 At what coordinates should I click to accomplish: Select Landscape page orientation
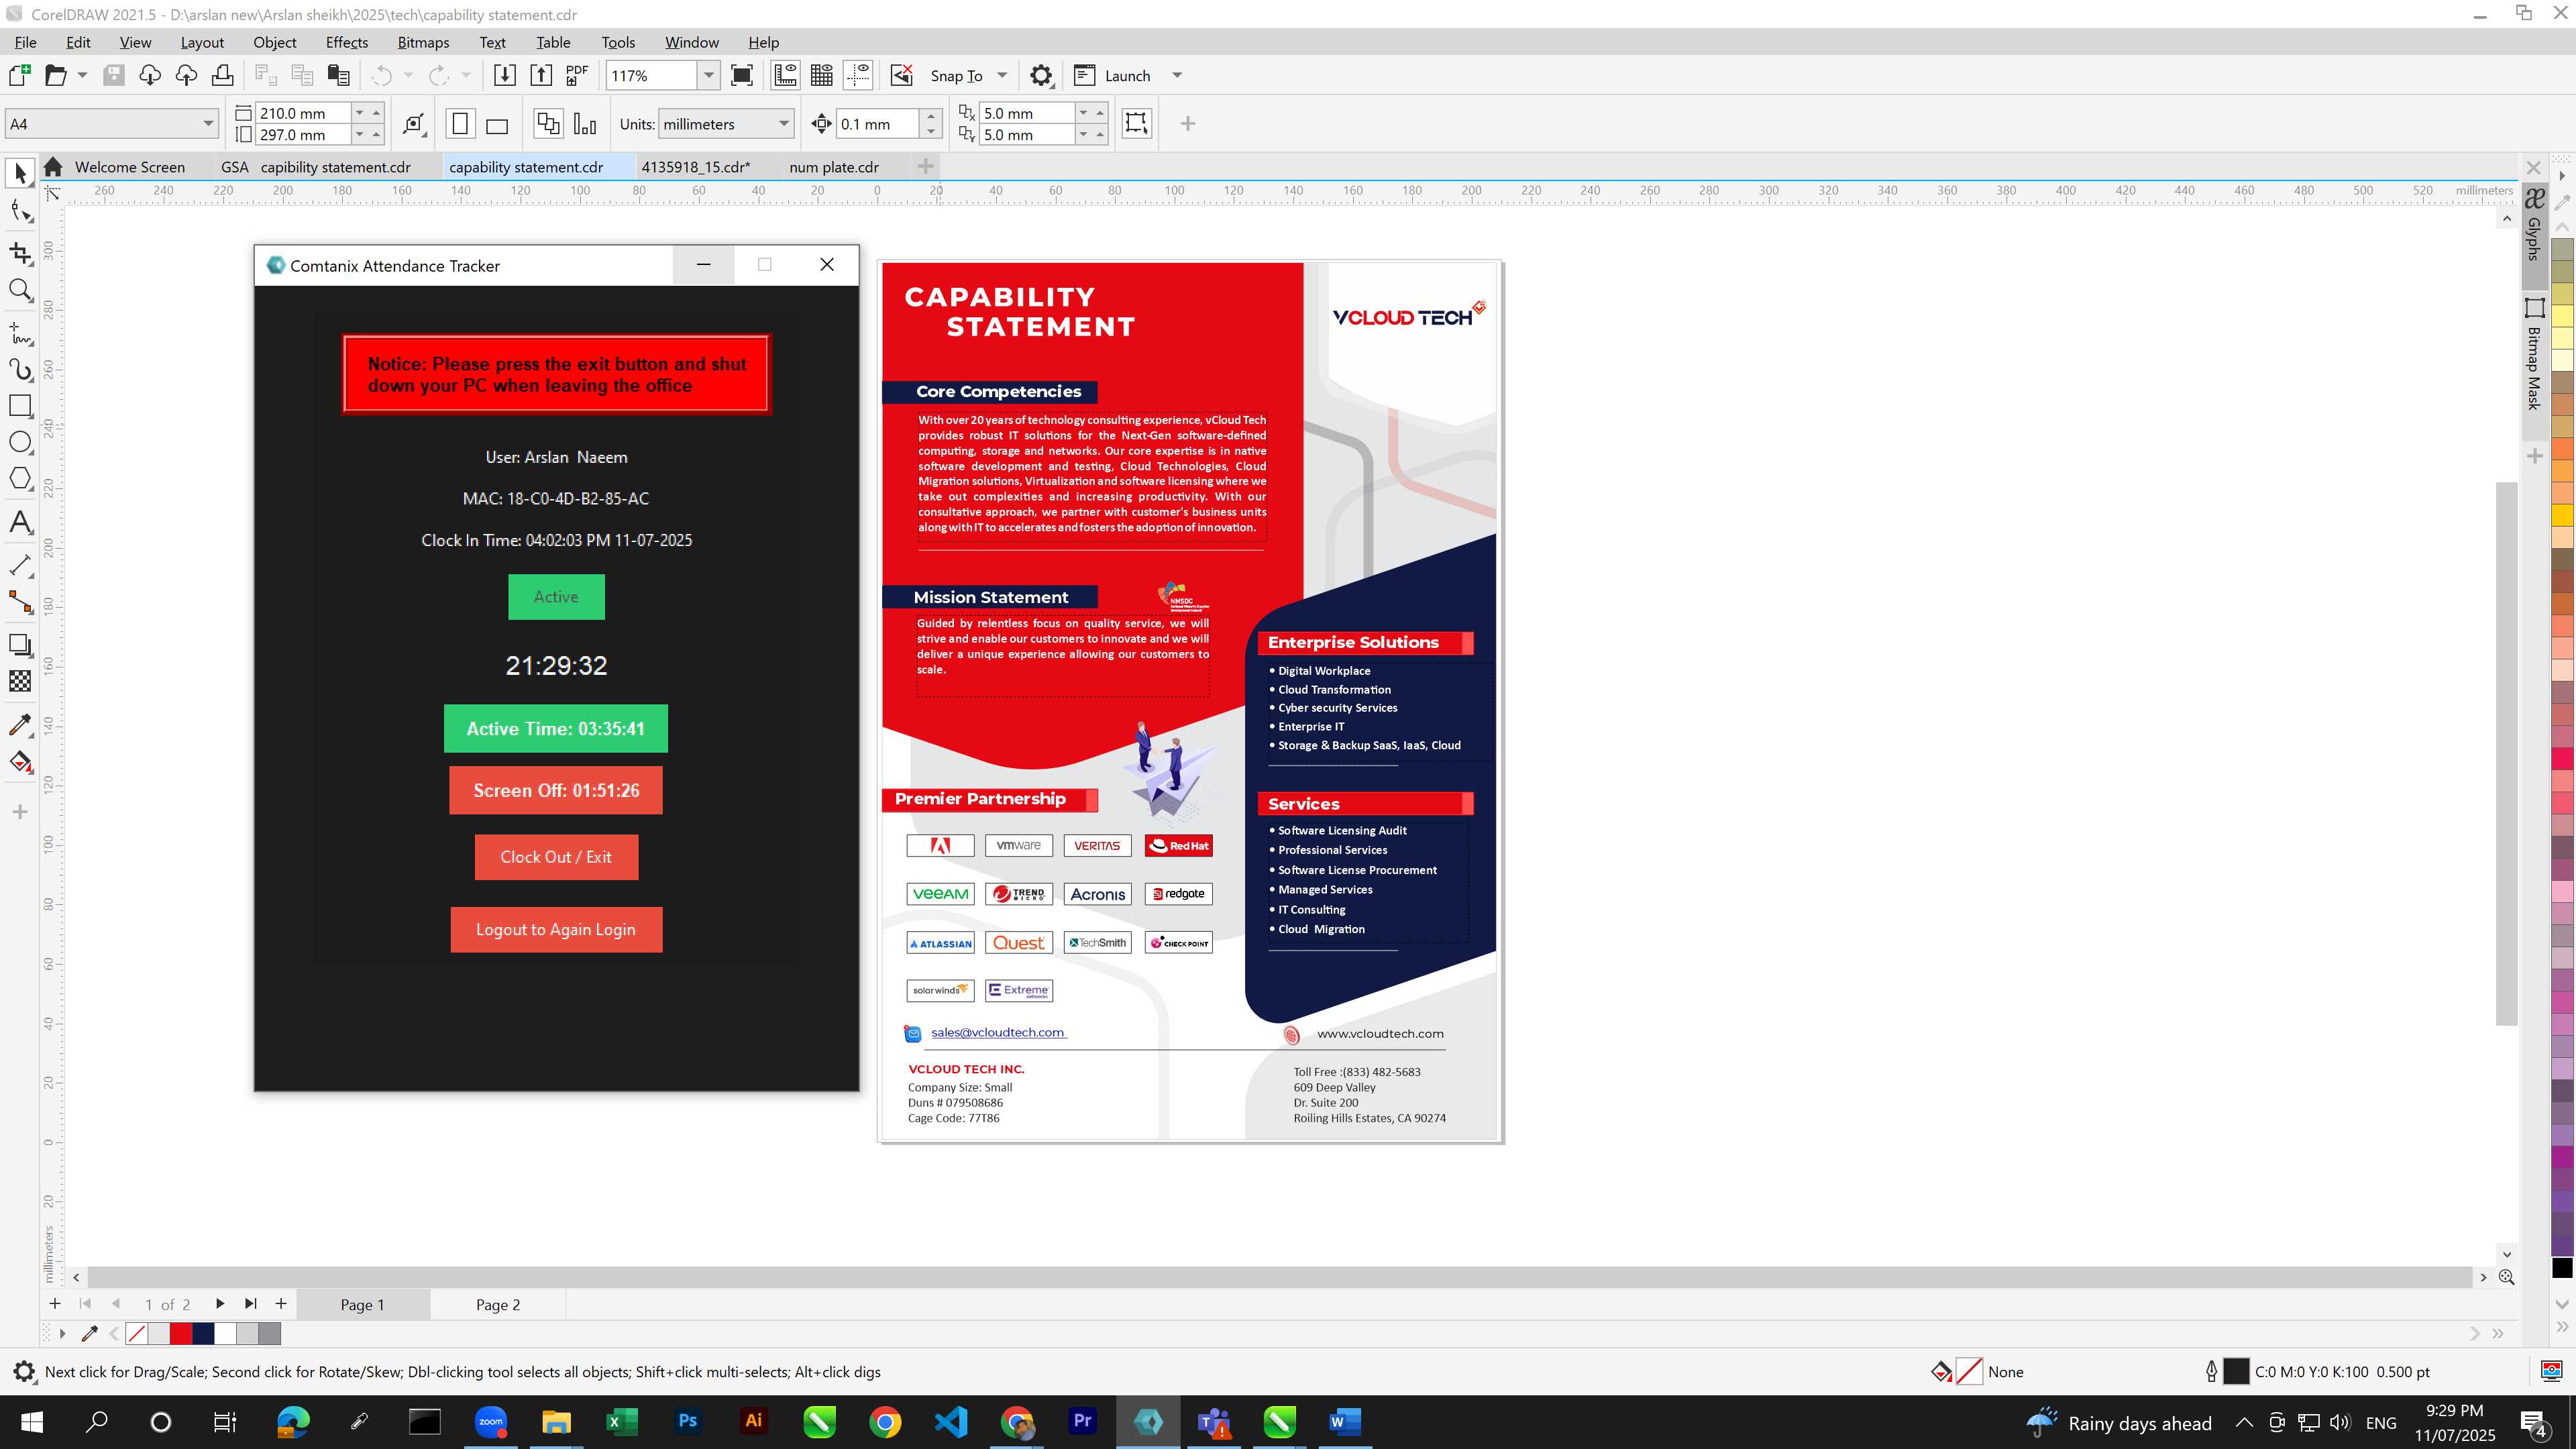[497, 124]
